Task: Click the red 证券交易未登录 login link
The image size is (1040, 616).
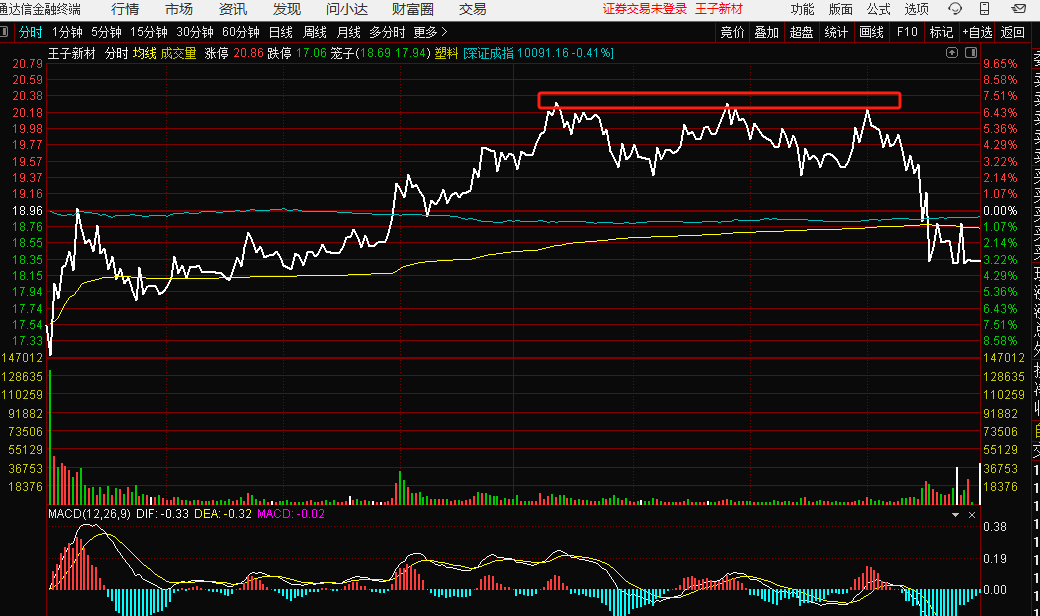Action: pyautogui.click(x=645, y=9)
